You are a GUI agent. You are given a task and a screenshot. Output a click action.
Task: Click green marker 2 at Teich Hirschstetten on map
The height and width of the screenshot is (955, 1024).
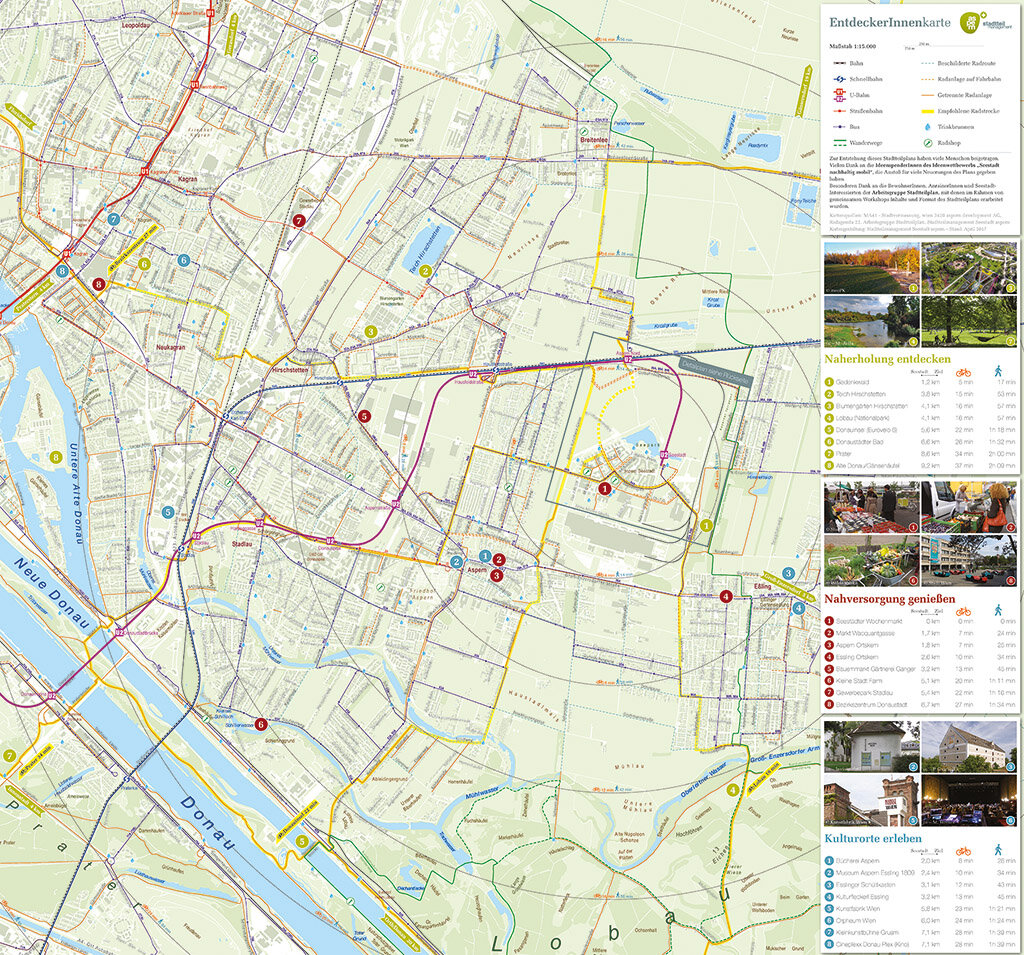pyautogui.click(x=425, y=271)
